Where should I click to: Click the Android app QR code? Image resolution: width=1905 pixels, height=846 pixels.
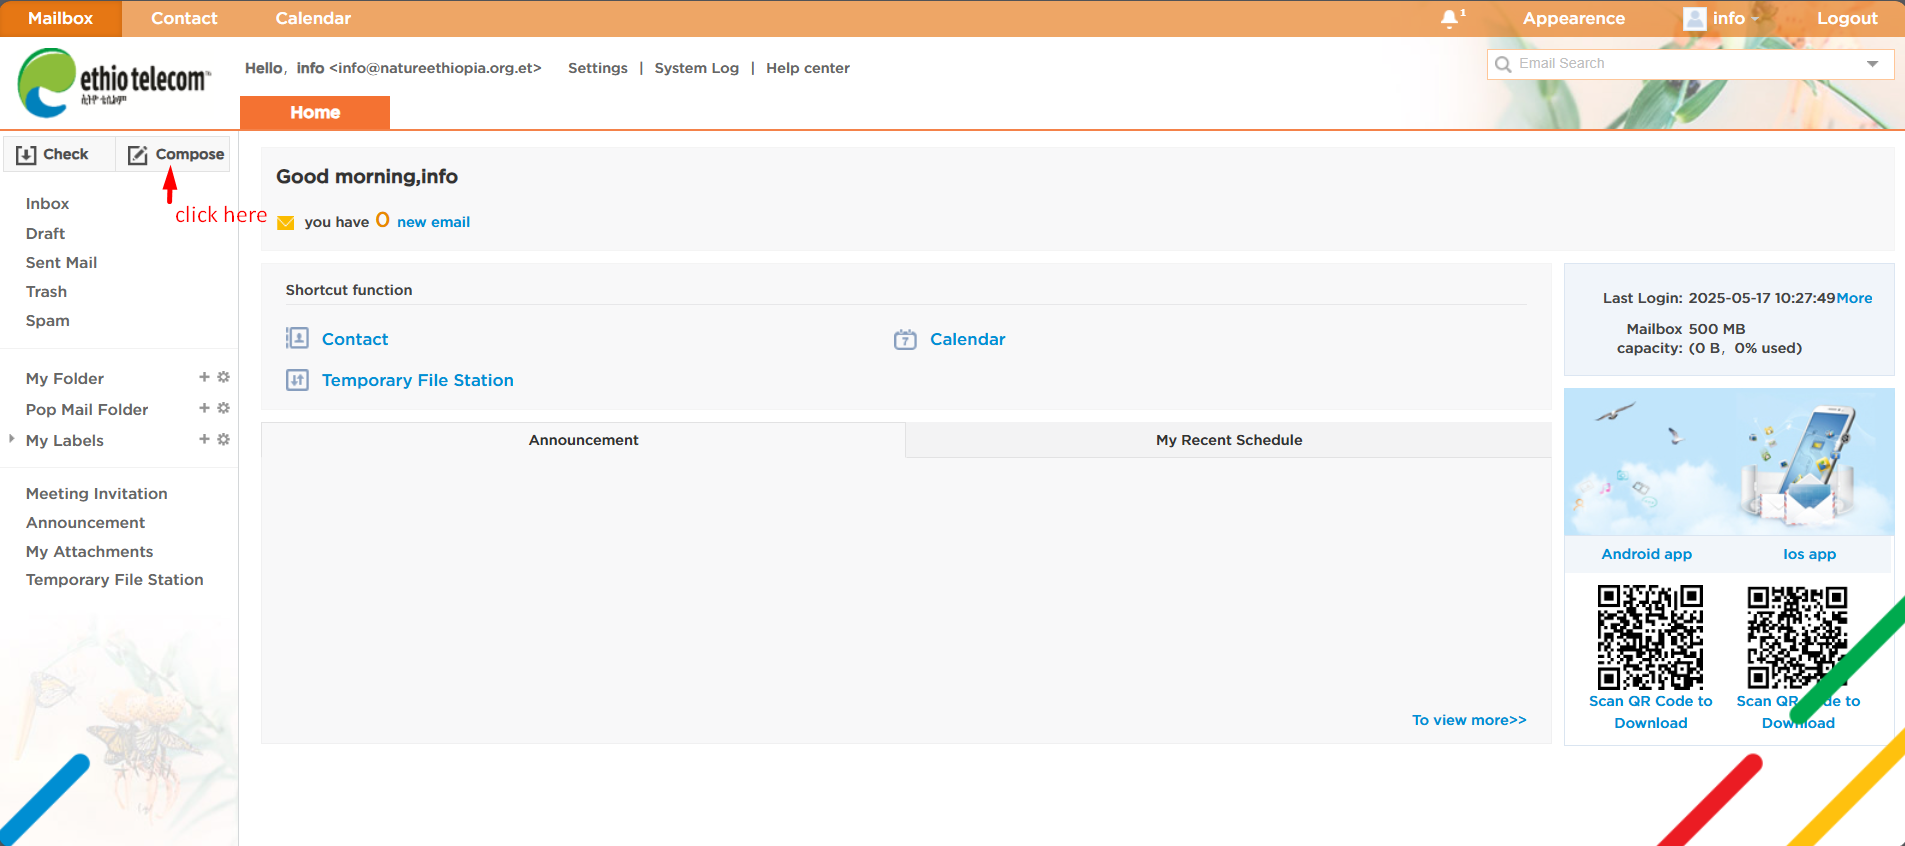(1650, 637)
